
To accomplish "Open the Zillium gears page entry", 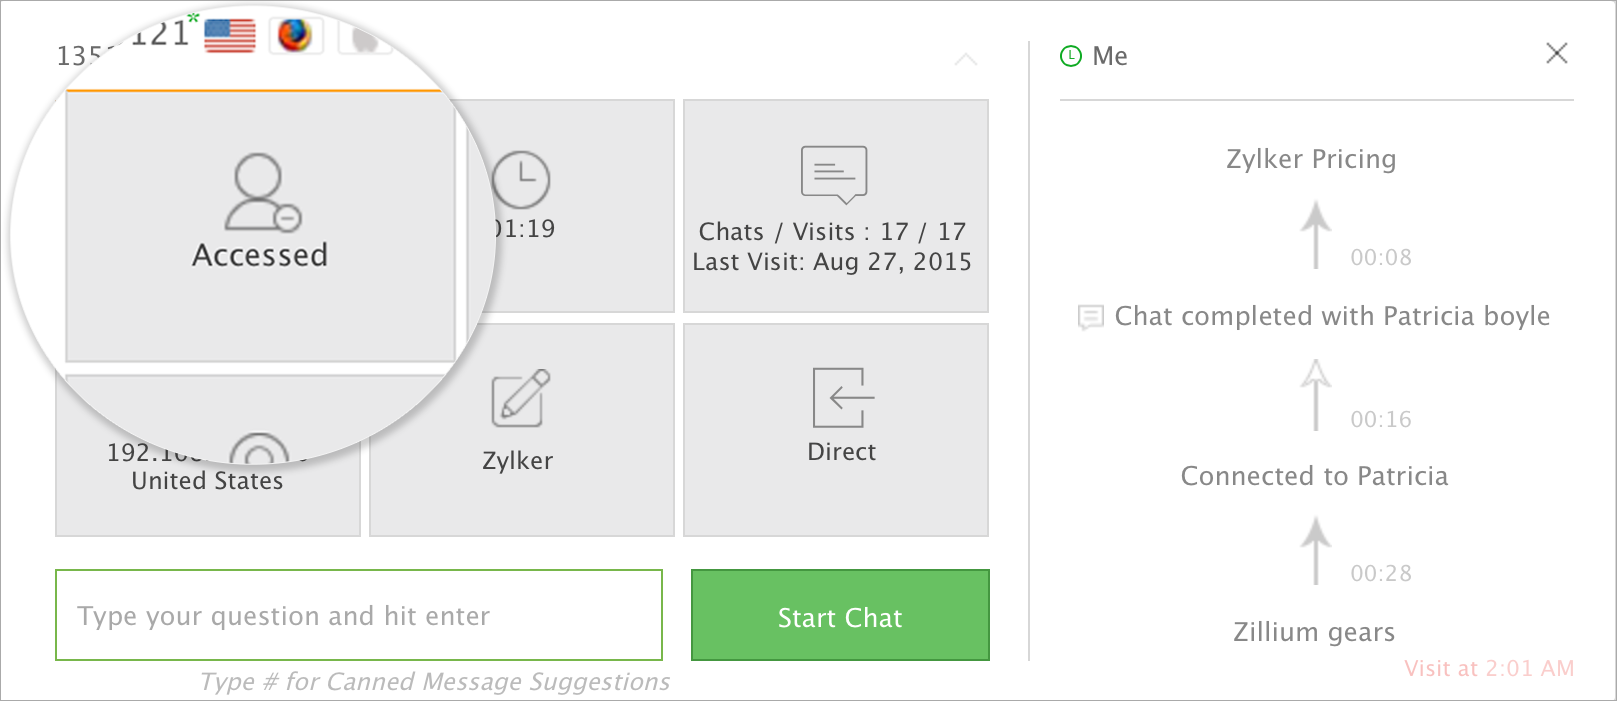I will click(x=1314, y=632).
